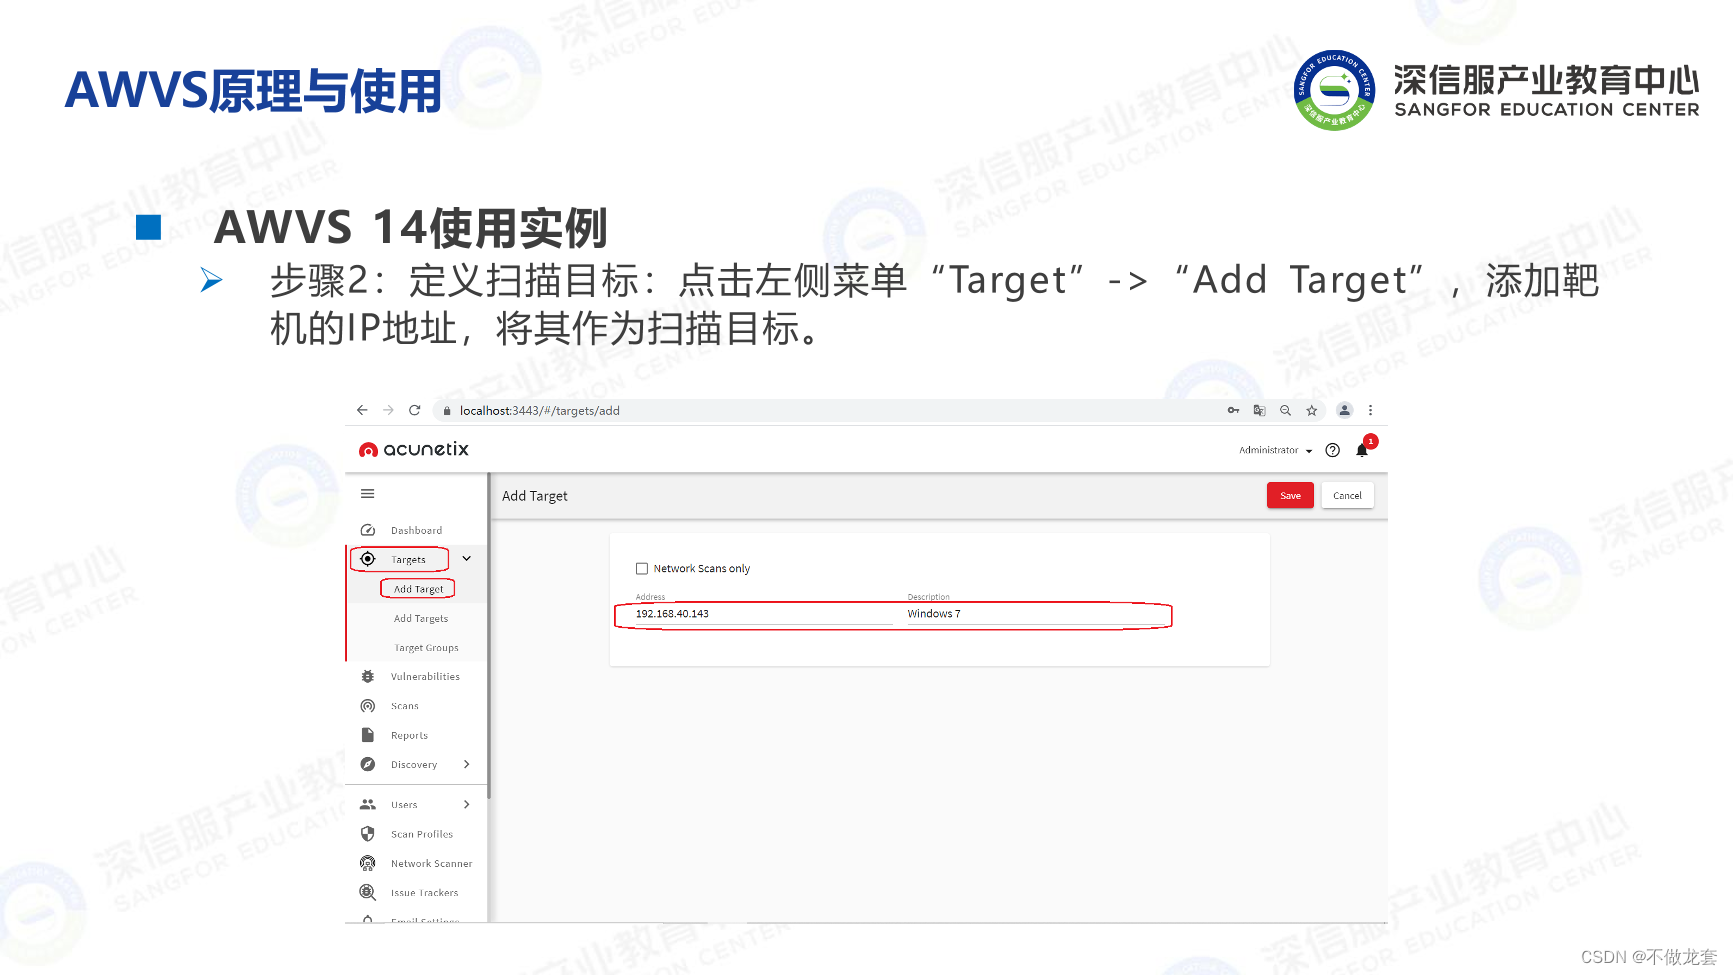The width and height of the screenshot is (1733, 975).
Task: Click the browser forward arrow
Action: (x=388, y=410)
